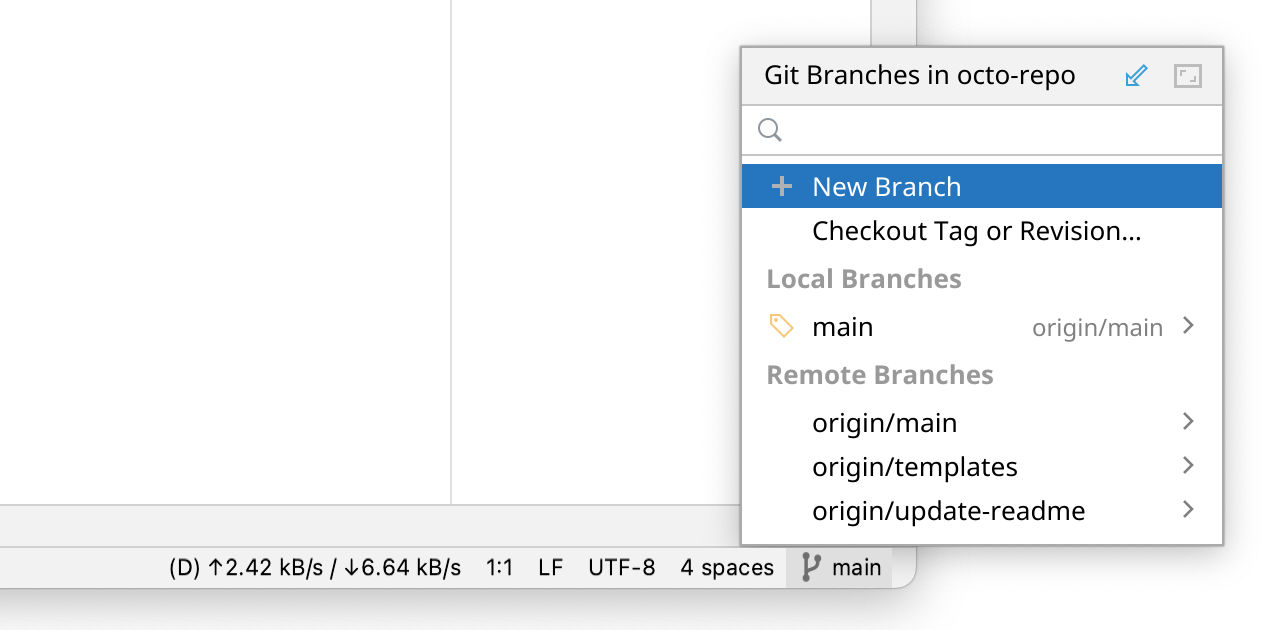Expand the local main branch submenu arrow

(1188, 326)
